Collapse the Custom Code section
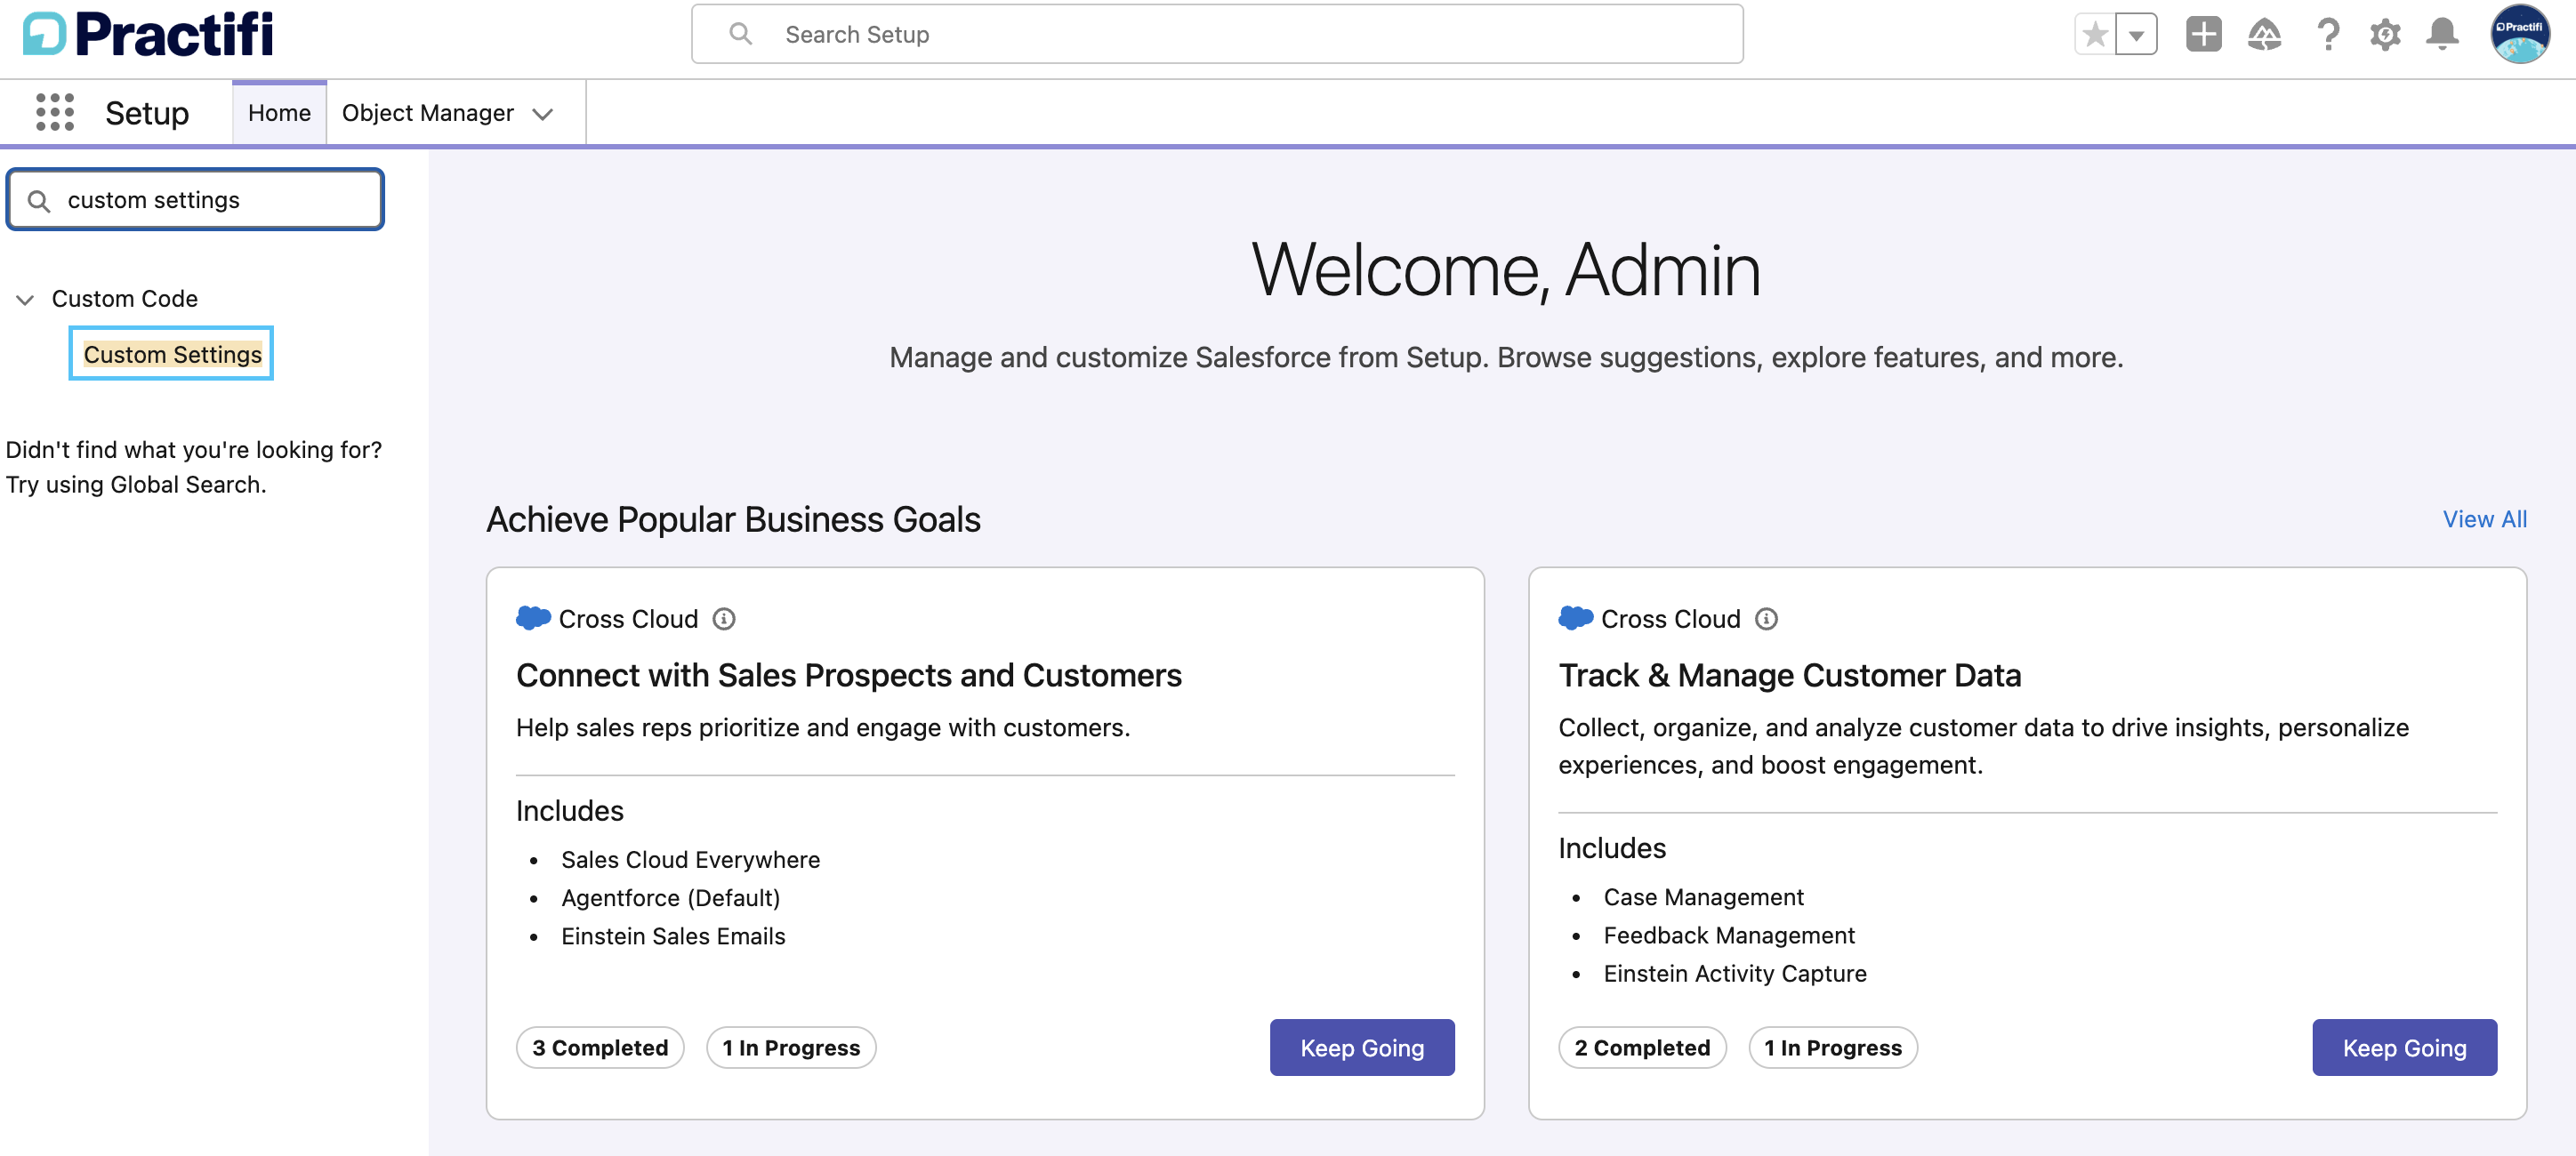This screenshot has height=1156, width=2576. pyautogui.click(x=25, y=299)
